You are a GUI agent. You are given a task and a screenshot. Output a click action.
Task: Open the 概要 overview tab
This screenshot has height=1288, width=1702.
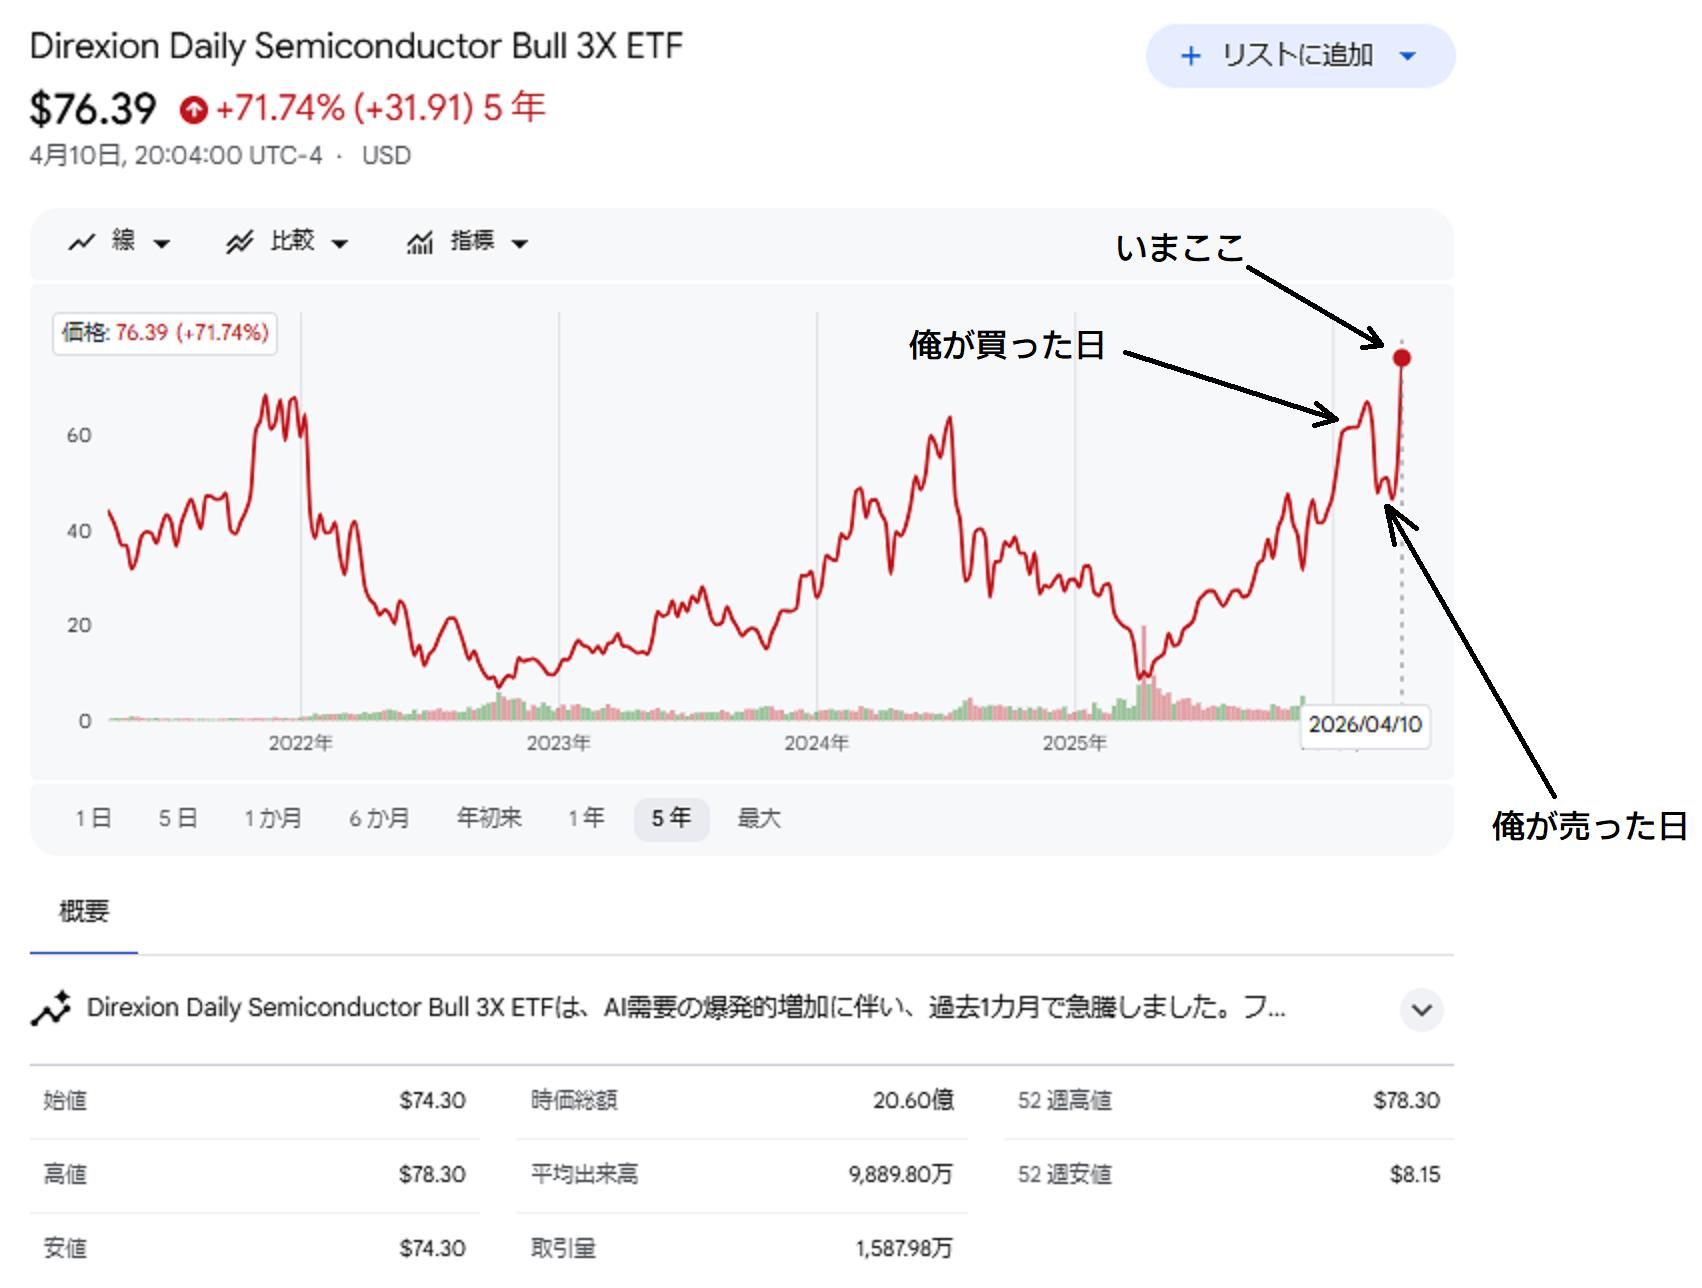84,911
